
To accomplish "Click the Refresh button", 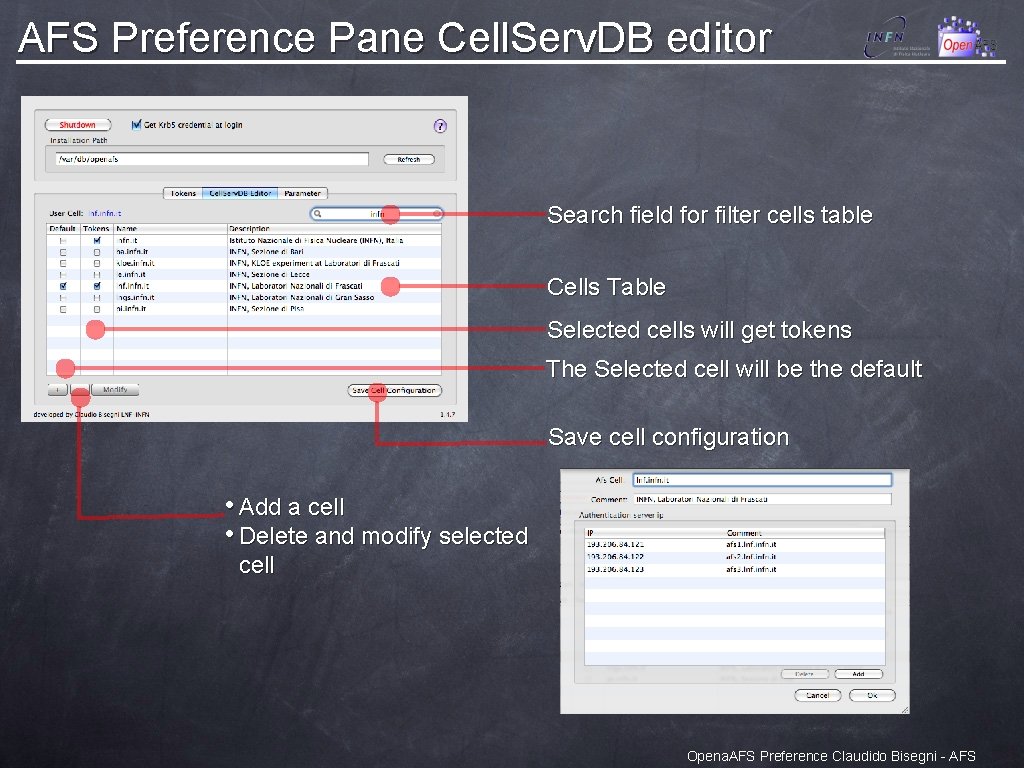I will click(409, 159).
